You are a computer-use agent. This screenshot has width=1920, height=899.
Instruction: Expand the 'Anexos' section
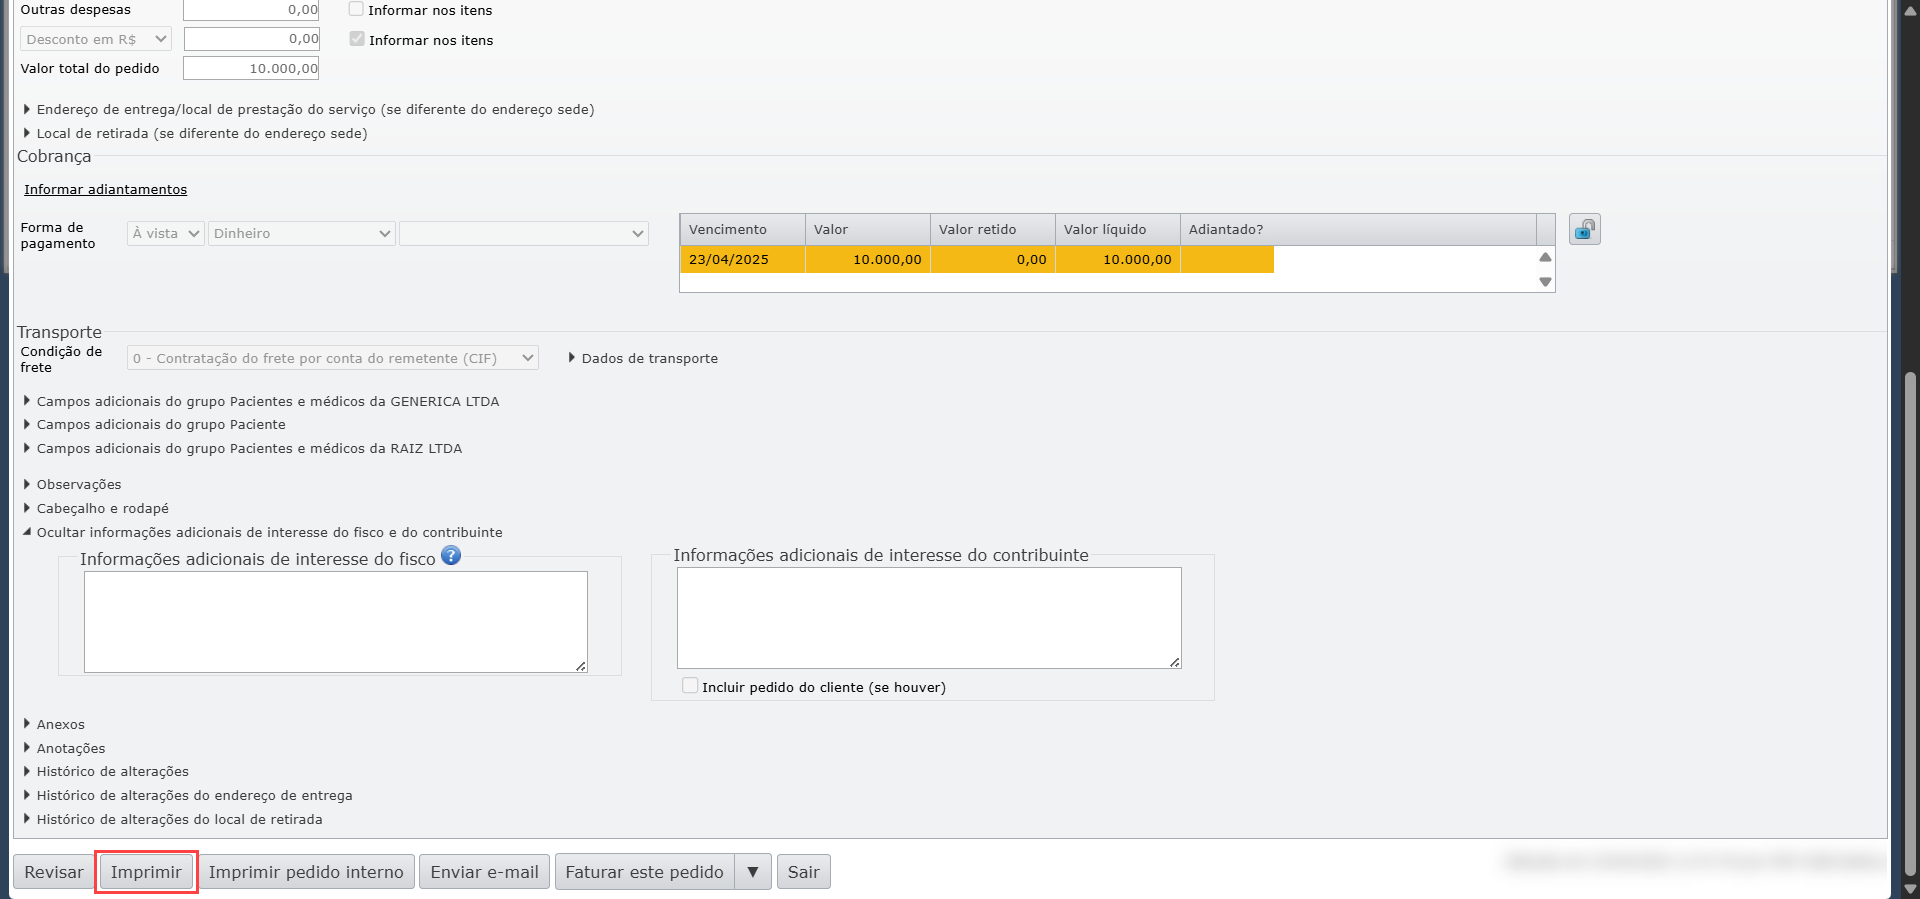click(x=54, y=724)
